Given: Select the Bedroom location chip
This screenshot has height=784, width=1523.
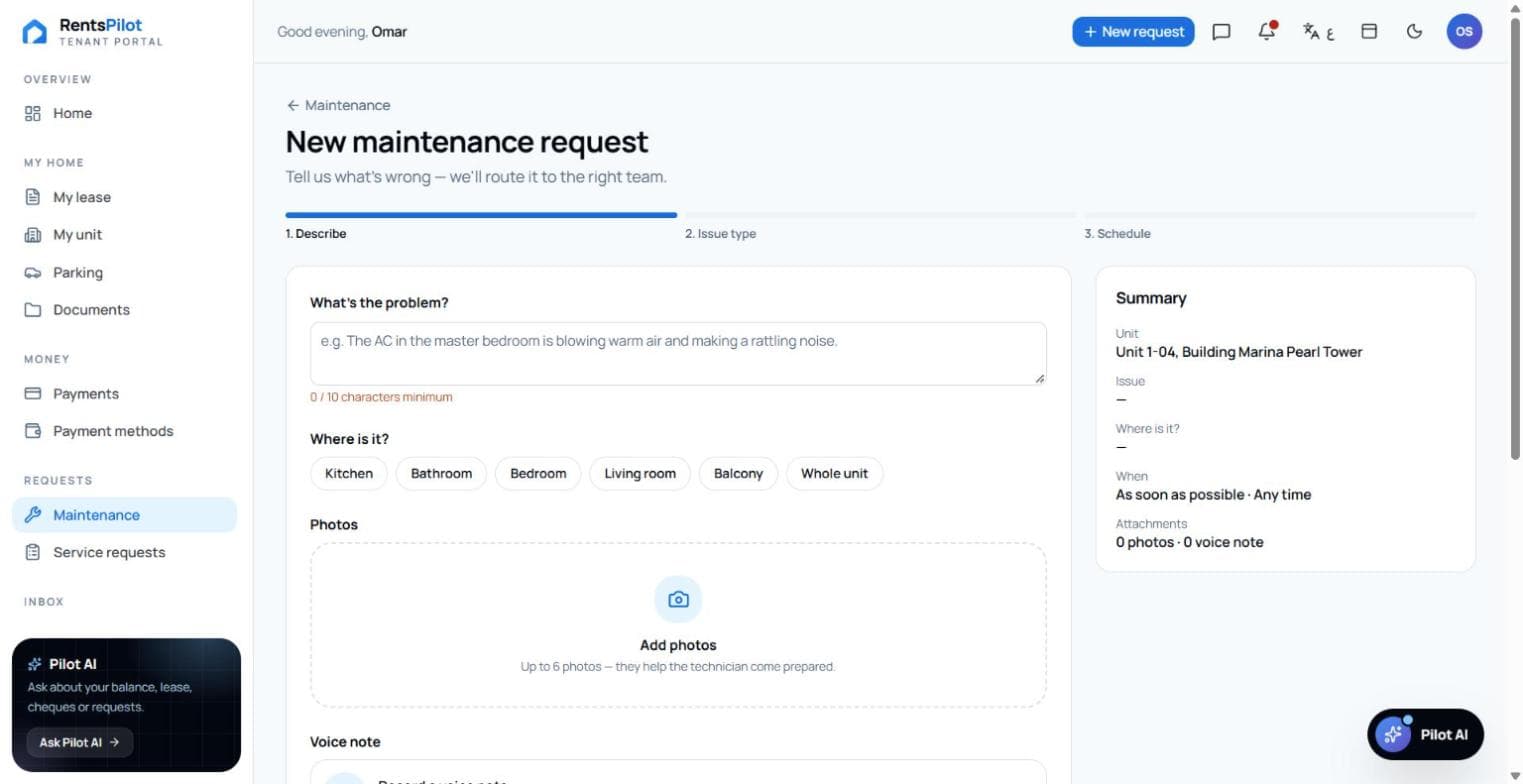Looking at the screenshot, I should (538, 474).
